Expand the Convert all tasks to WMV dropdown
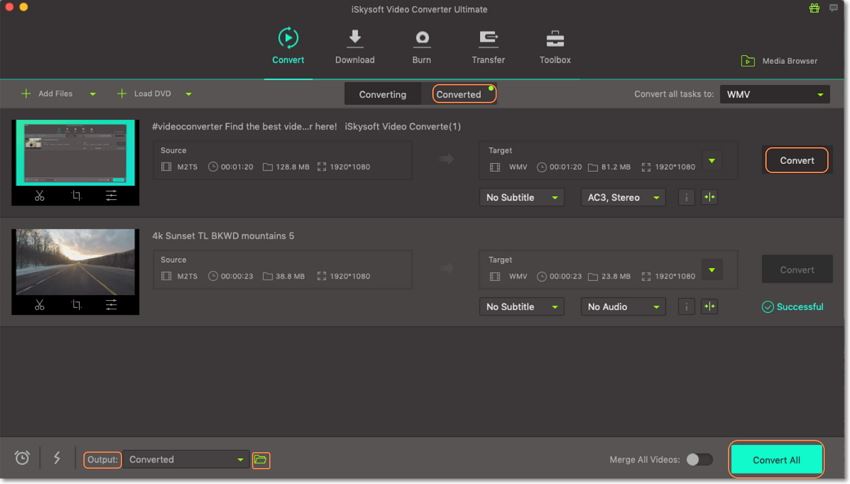The image size is (850, 484). tap(774, 94)
